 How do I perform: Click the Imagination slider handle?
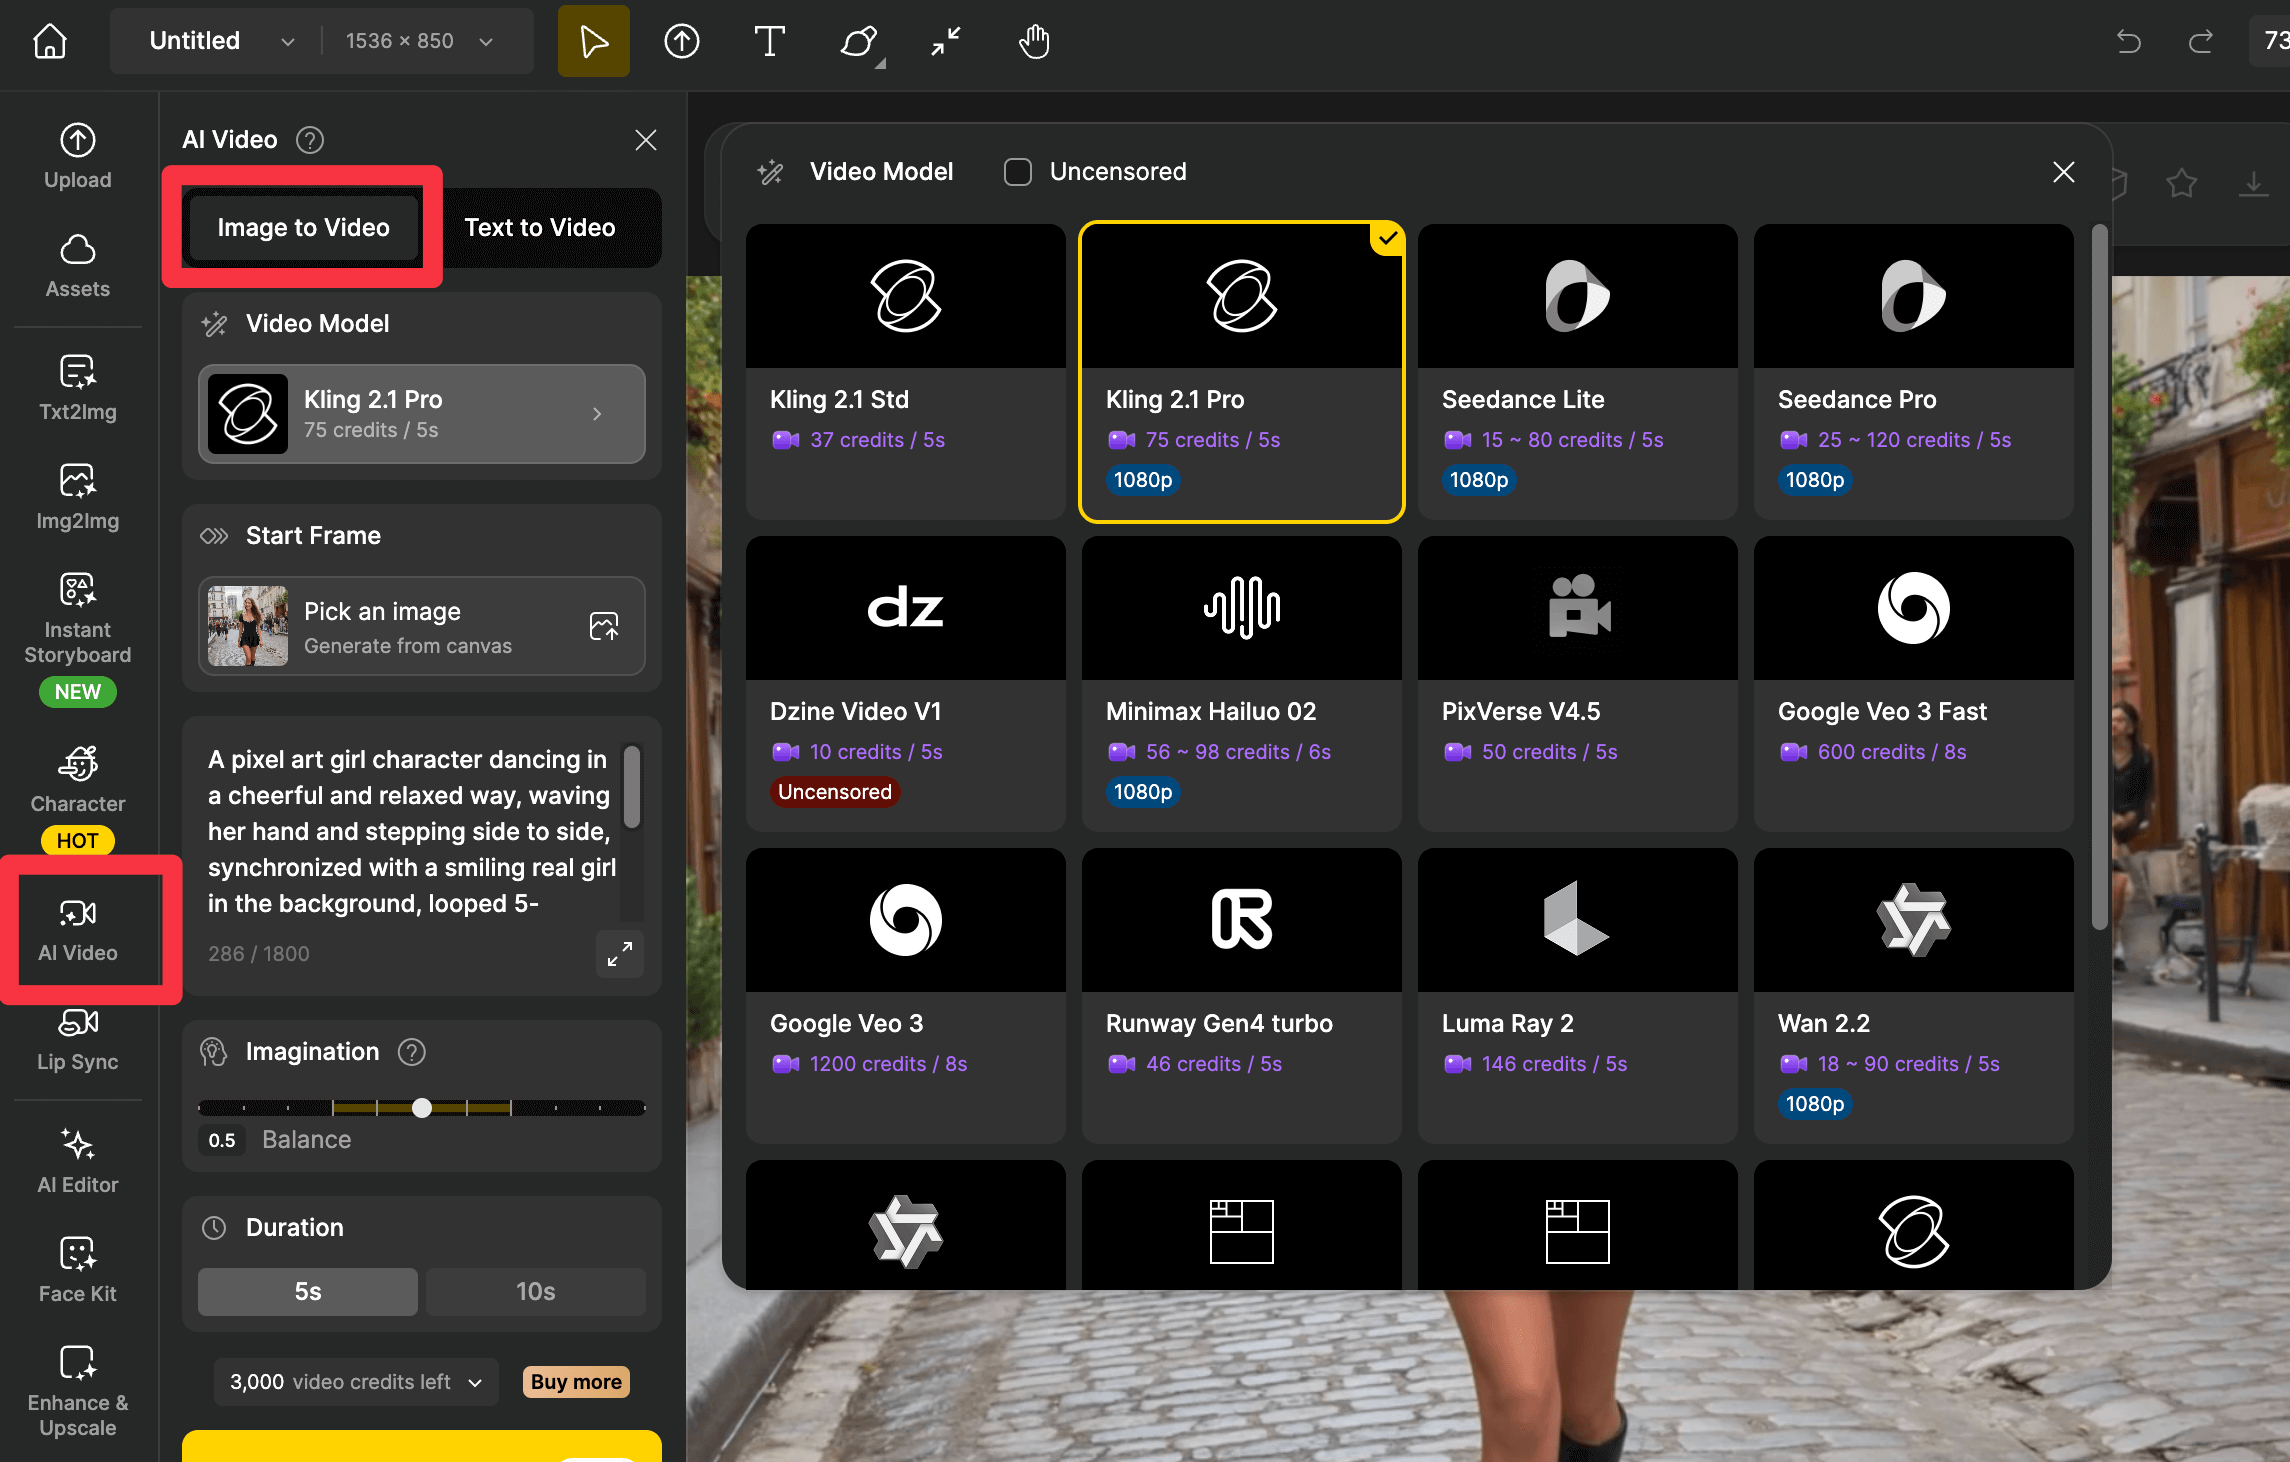tap(422, 1108)
